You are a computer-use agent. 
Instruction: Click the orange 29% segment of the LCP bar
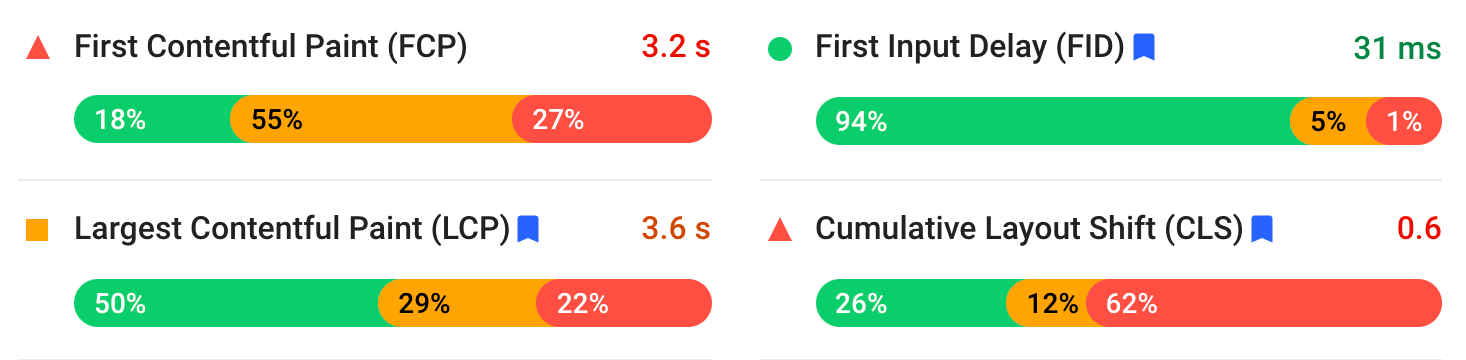pyautogui.click(x=457, y=303)
